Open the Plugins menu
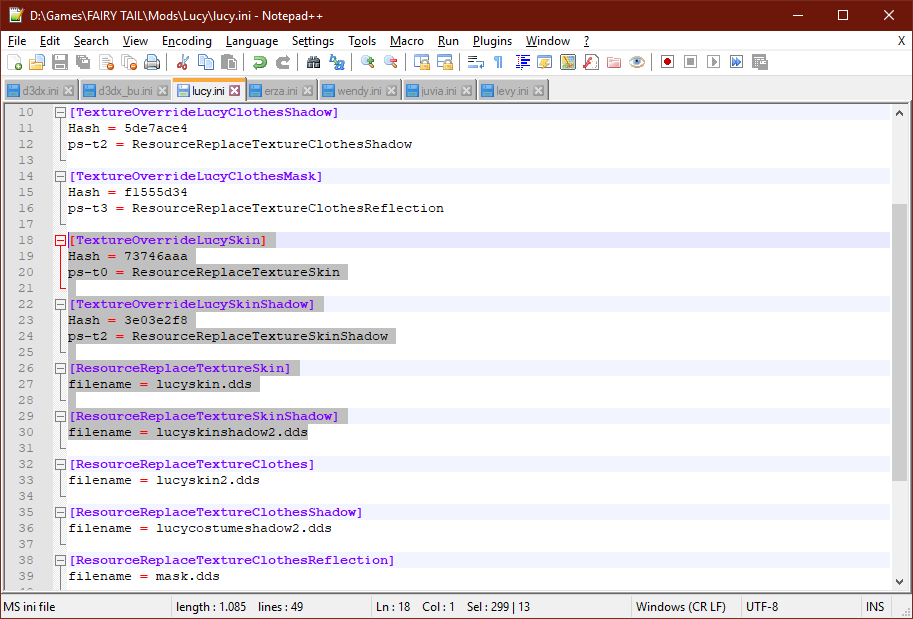Screen dimensions: 913x619 pos(492,41)
